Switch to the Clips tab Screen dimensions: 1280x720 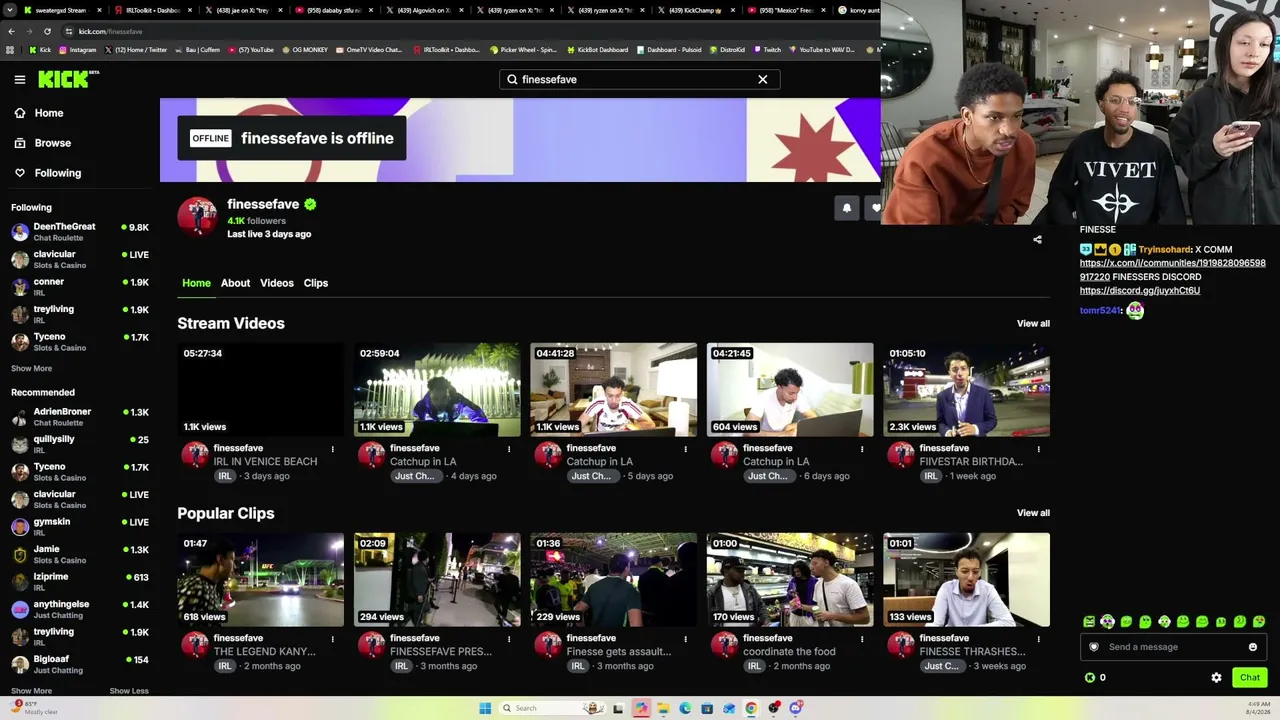coord(316,283)
